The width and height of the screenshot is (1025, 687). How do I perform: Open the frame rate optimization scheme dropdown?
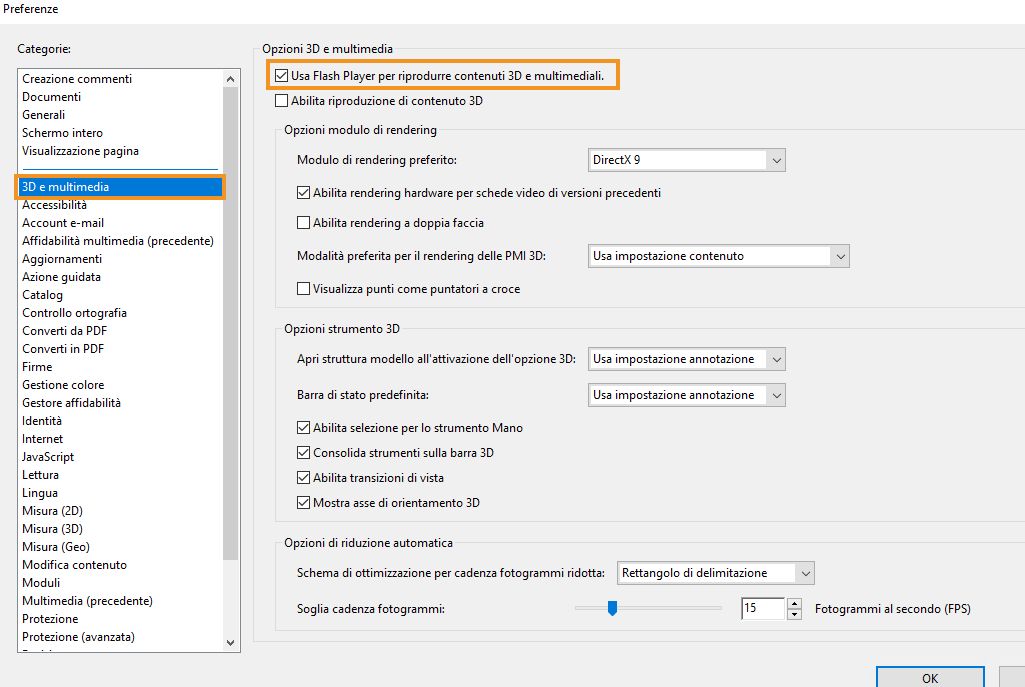pyautogui.click(x=806, y=572)
